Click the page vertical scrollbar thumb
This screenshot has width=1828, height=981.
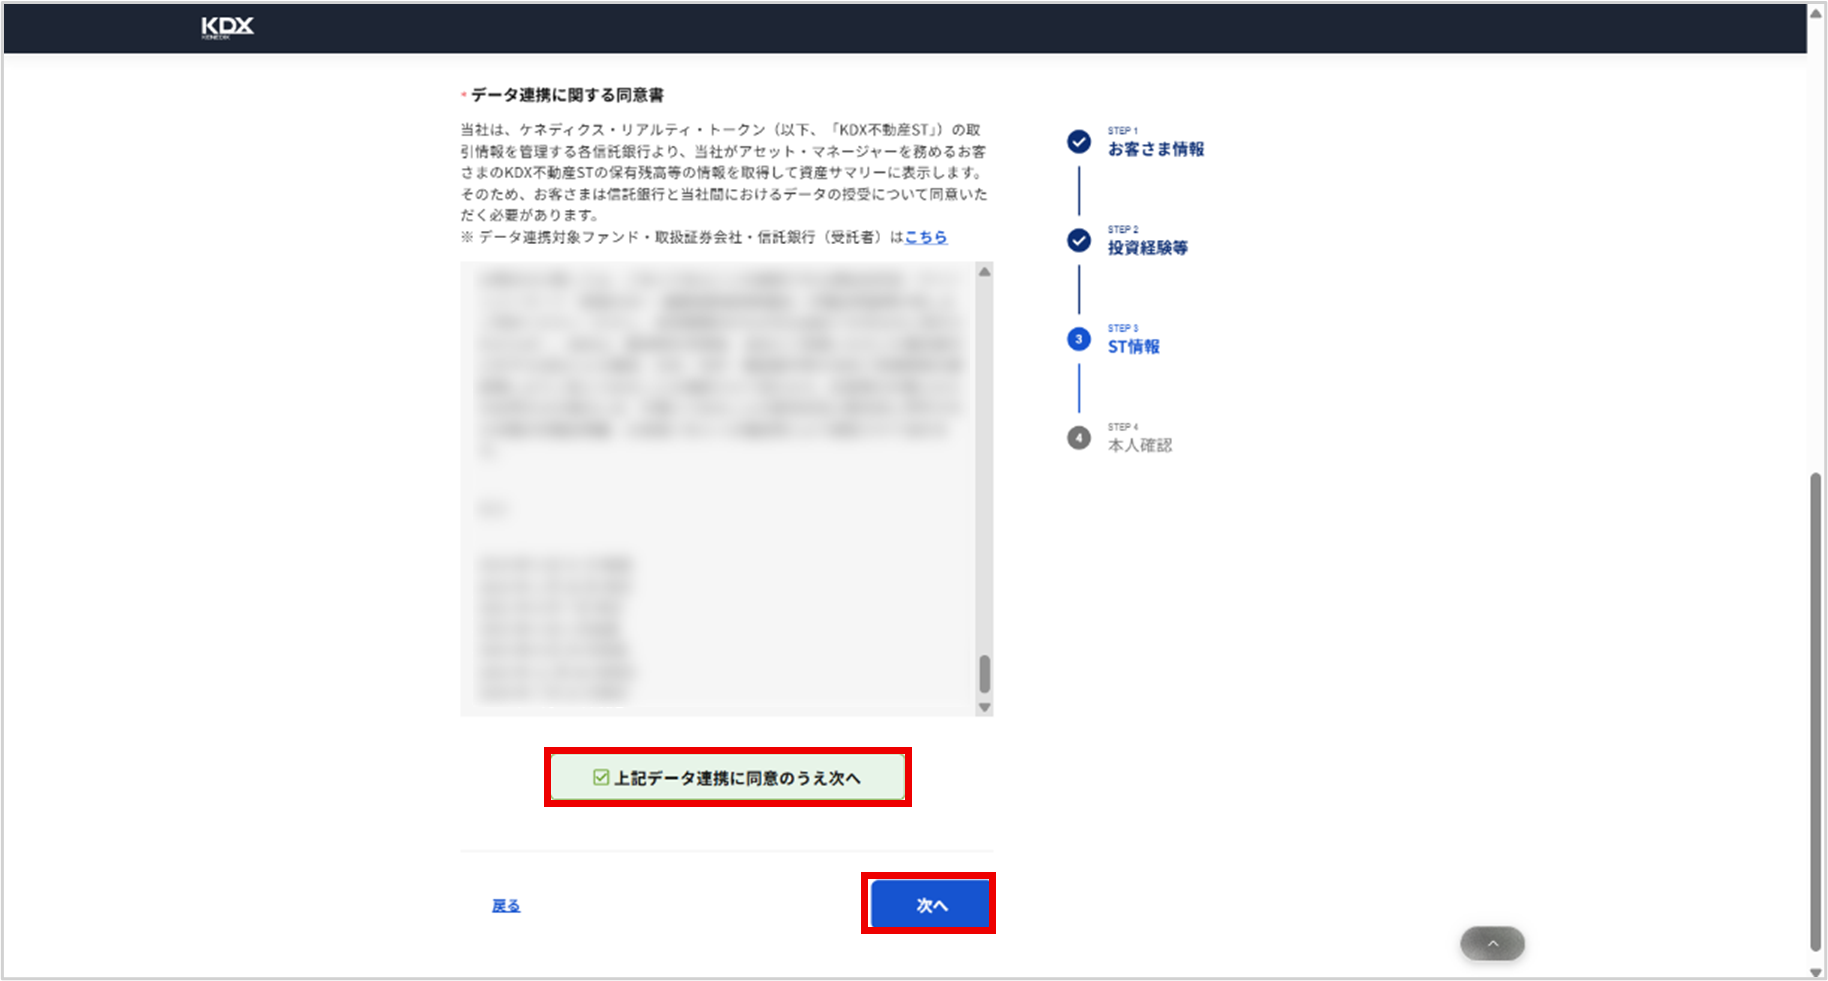point(1816,712)
